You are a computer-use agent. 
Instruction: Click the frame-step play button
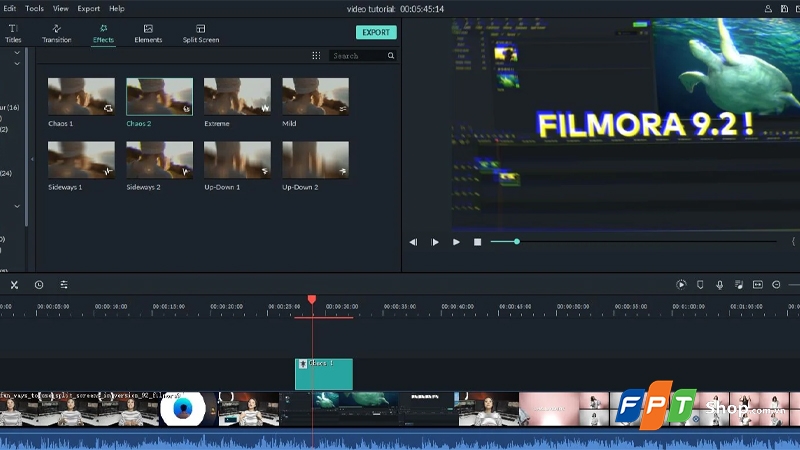click(435, 242)
